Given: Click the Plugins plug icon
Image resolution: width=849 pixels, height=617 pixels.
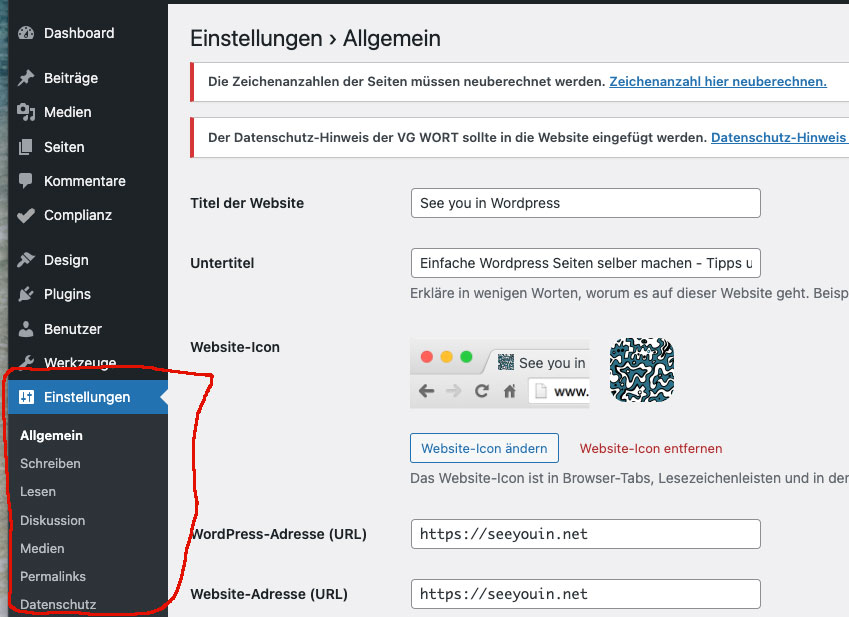Looking at the screenshot, I should coord(26,294).
